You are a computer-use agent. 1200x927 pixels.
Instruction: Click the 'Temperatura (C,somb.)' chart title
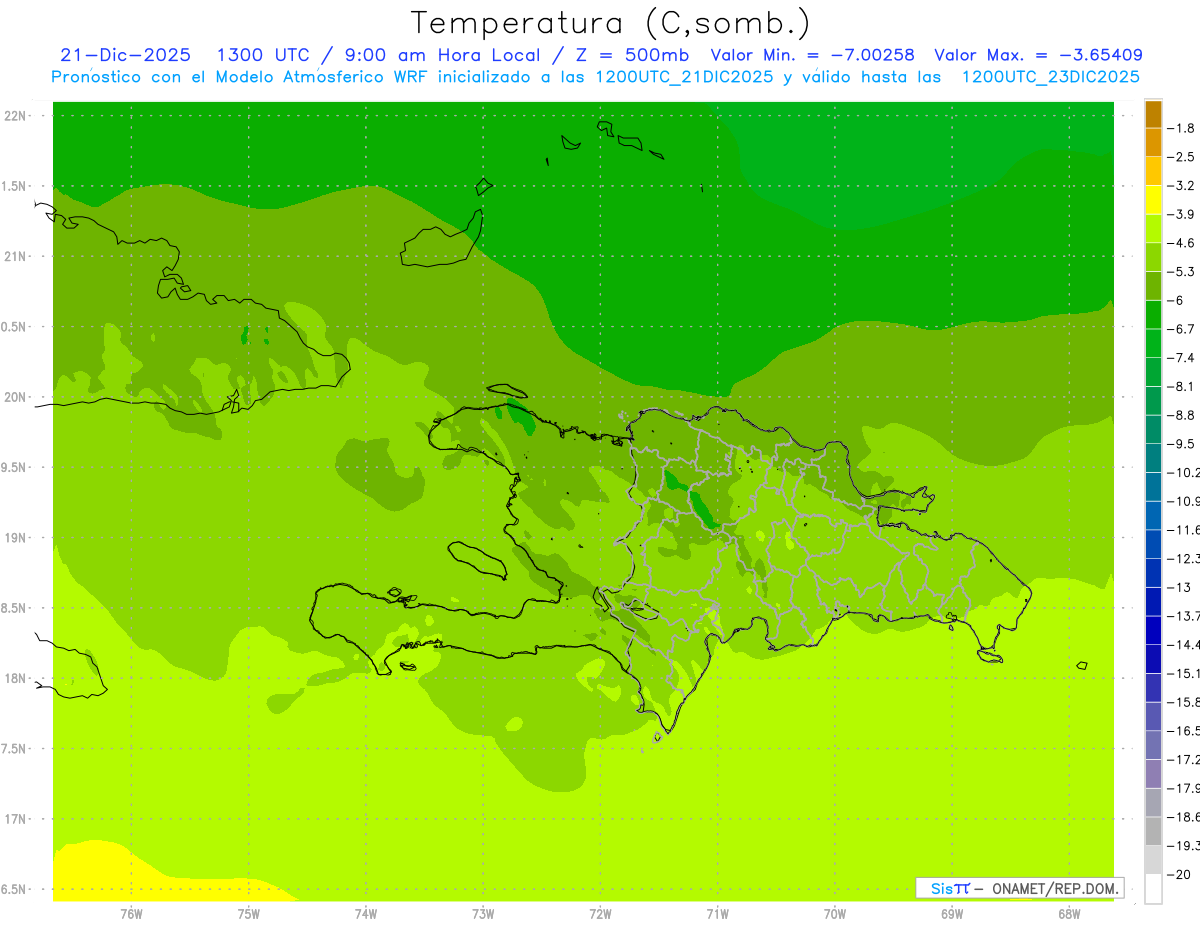[x=610, y=23]
